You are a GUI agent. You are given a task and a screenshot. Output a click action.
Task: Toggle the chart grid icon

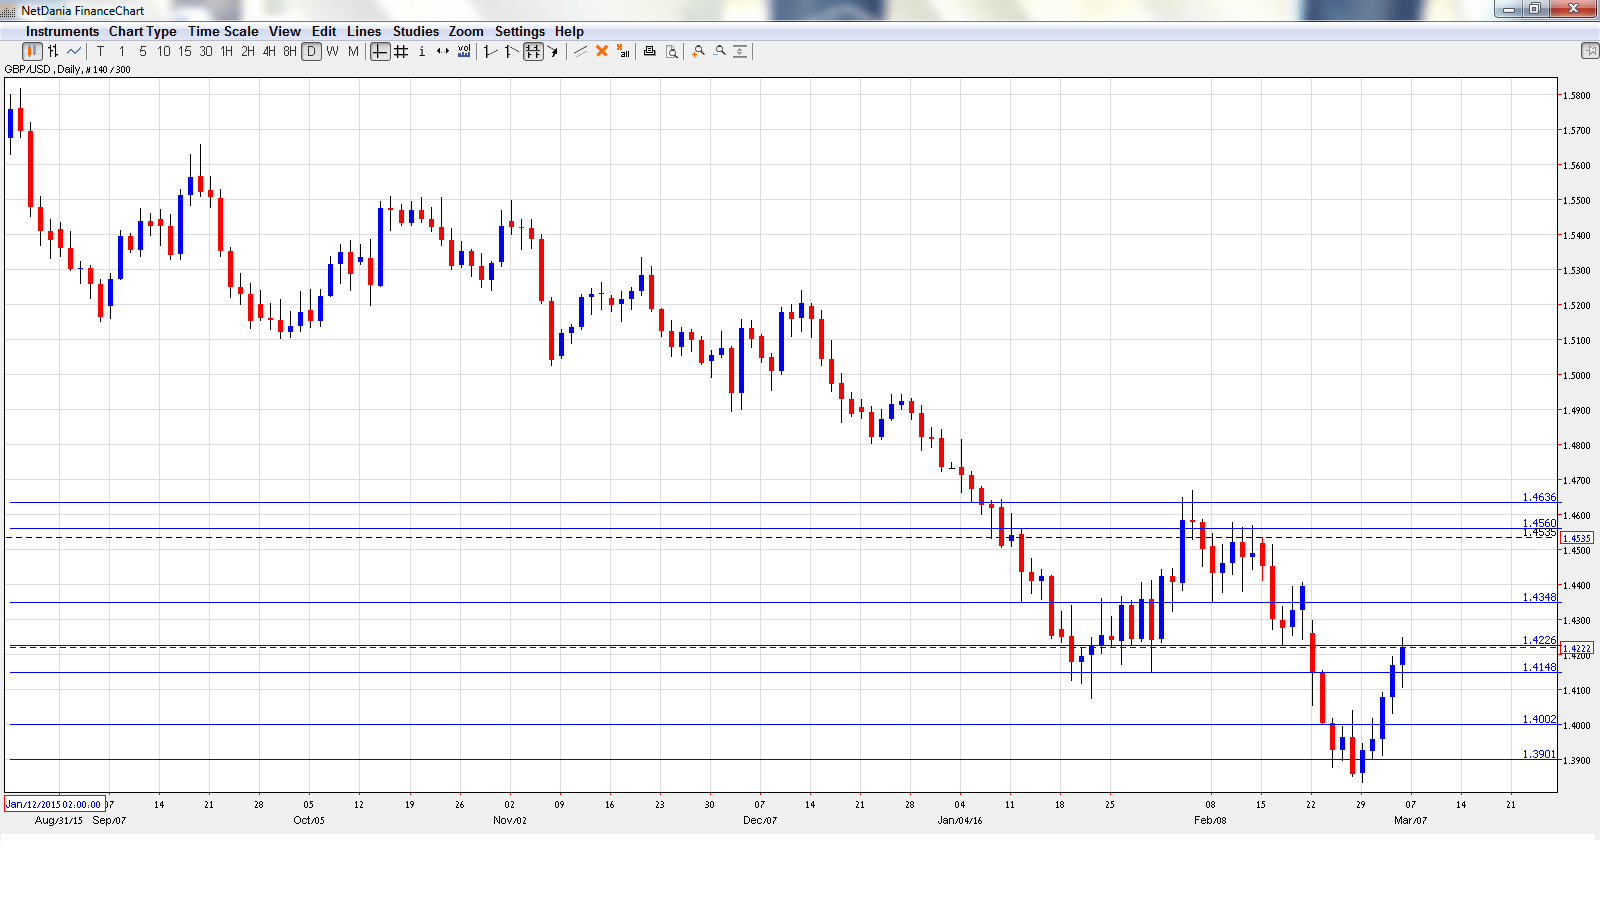(x=401, y=51)
